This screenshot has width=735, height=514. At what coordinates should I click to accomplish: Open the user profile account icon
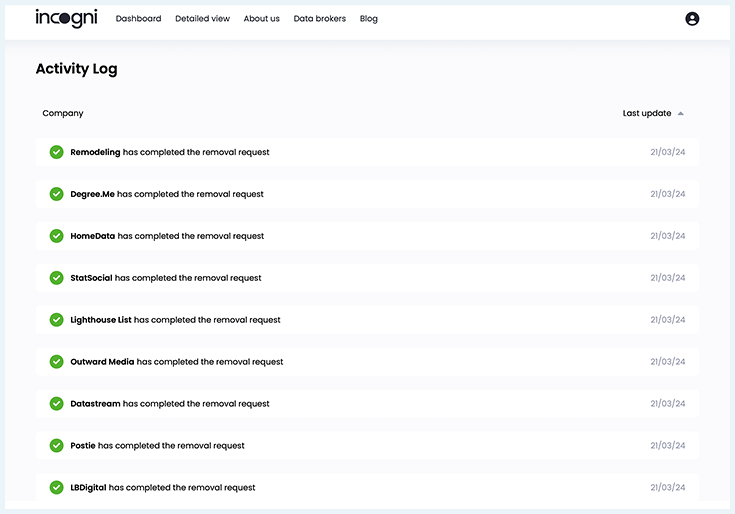click(x=692, y=19)
